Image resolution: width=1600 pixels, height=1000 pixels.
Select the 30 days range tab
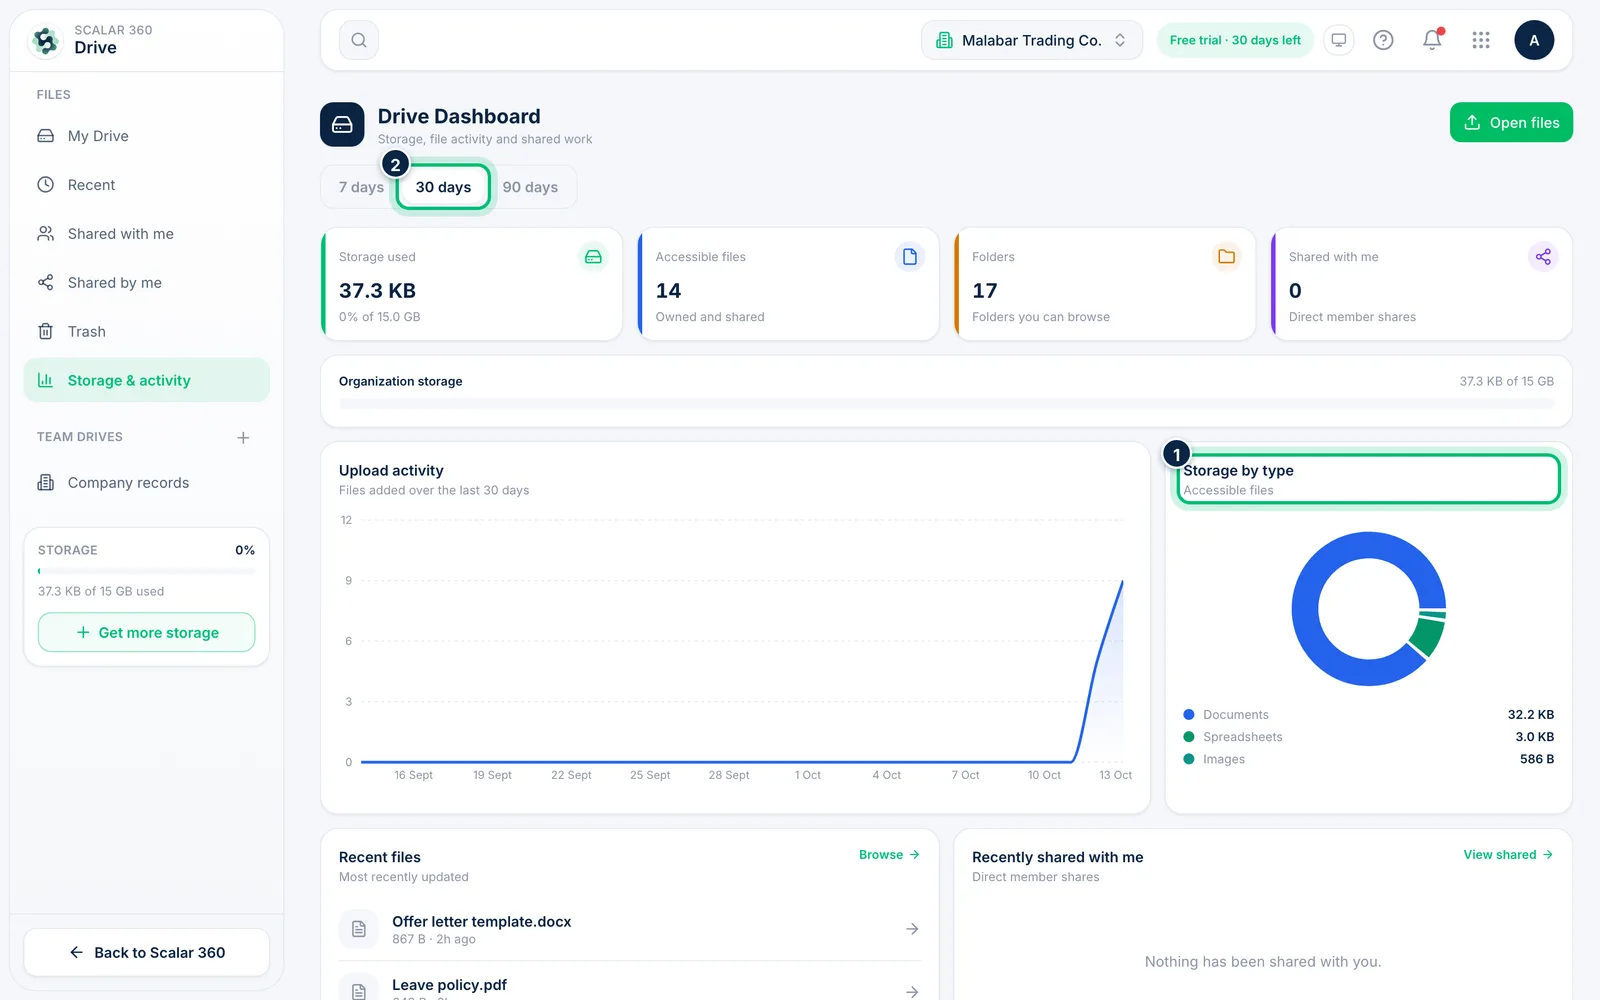click(x=443, y=187)
